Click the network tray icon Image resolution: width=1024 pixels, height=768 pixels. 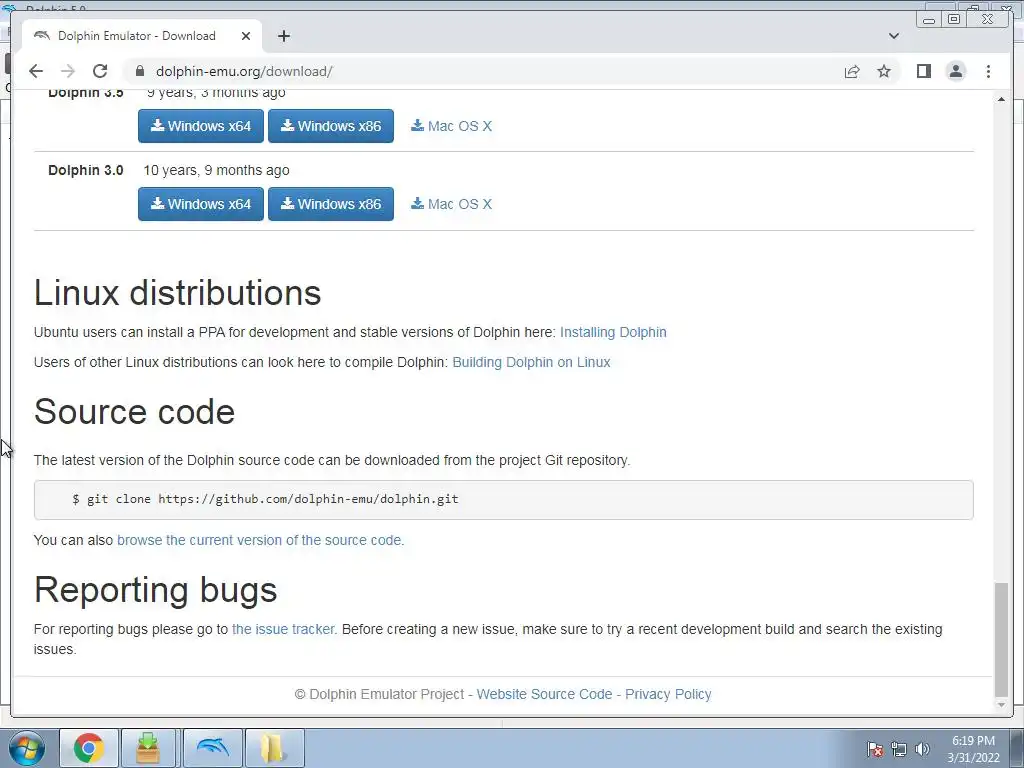899,749
